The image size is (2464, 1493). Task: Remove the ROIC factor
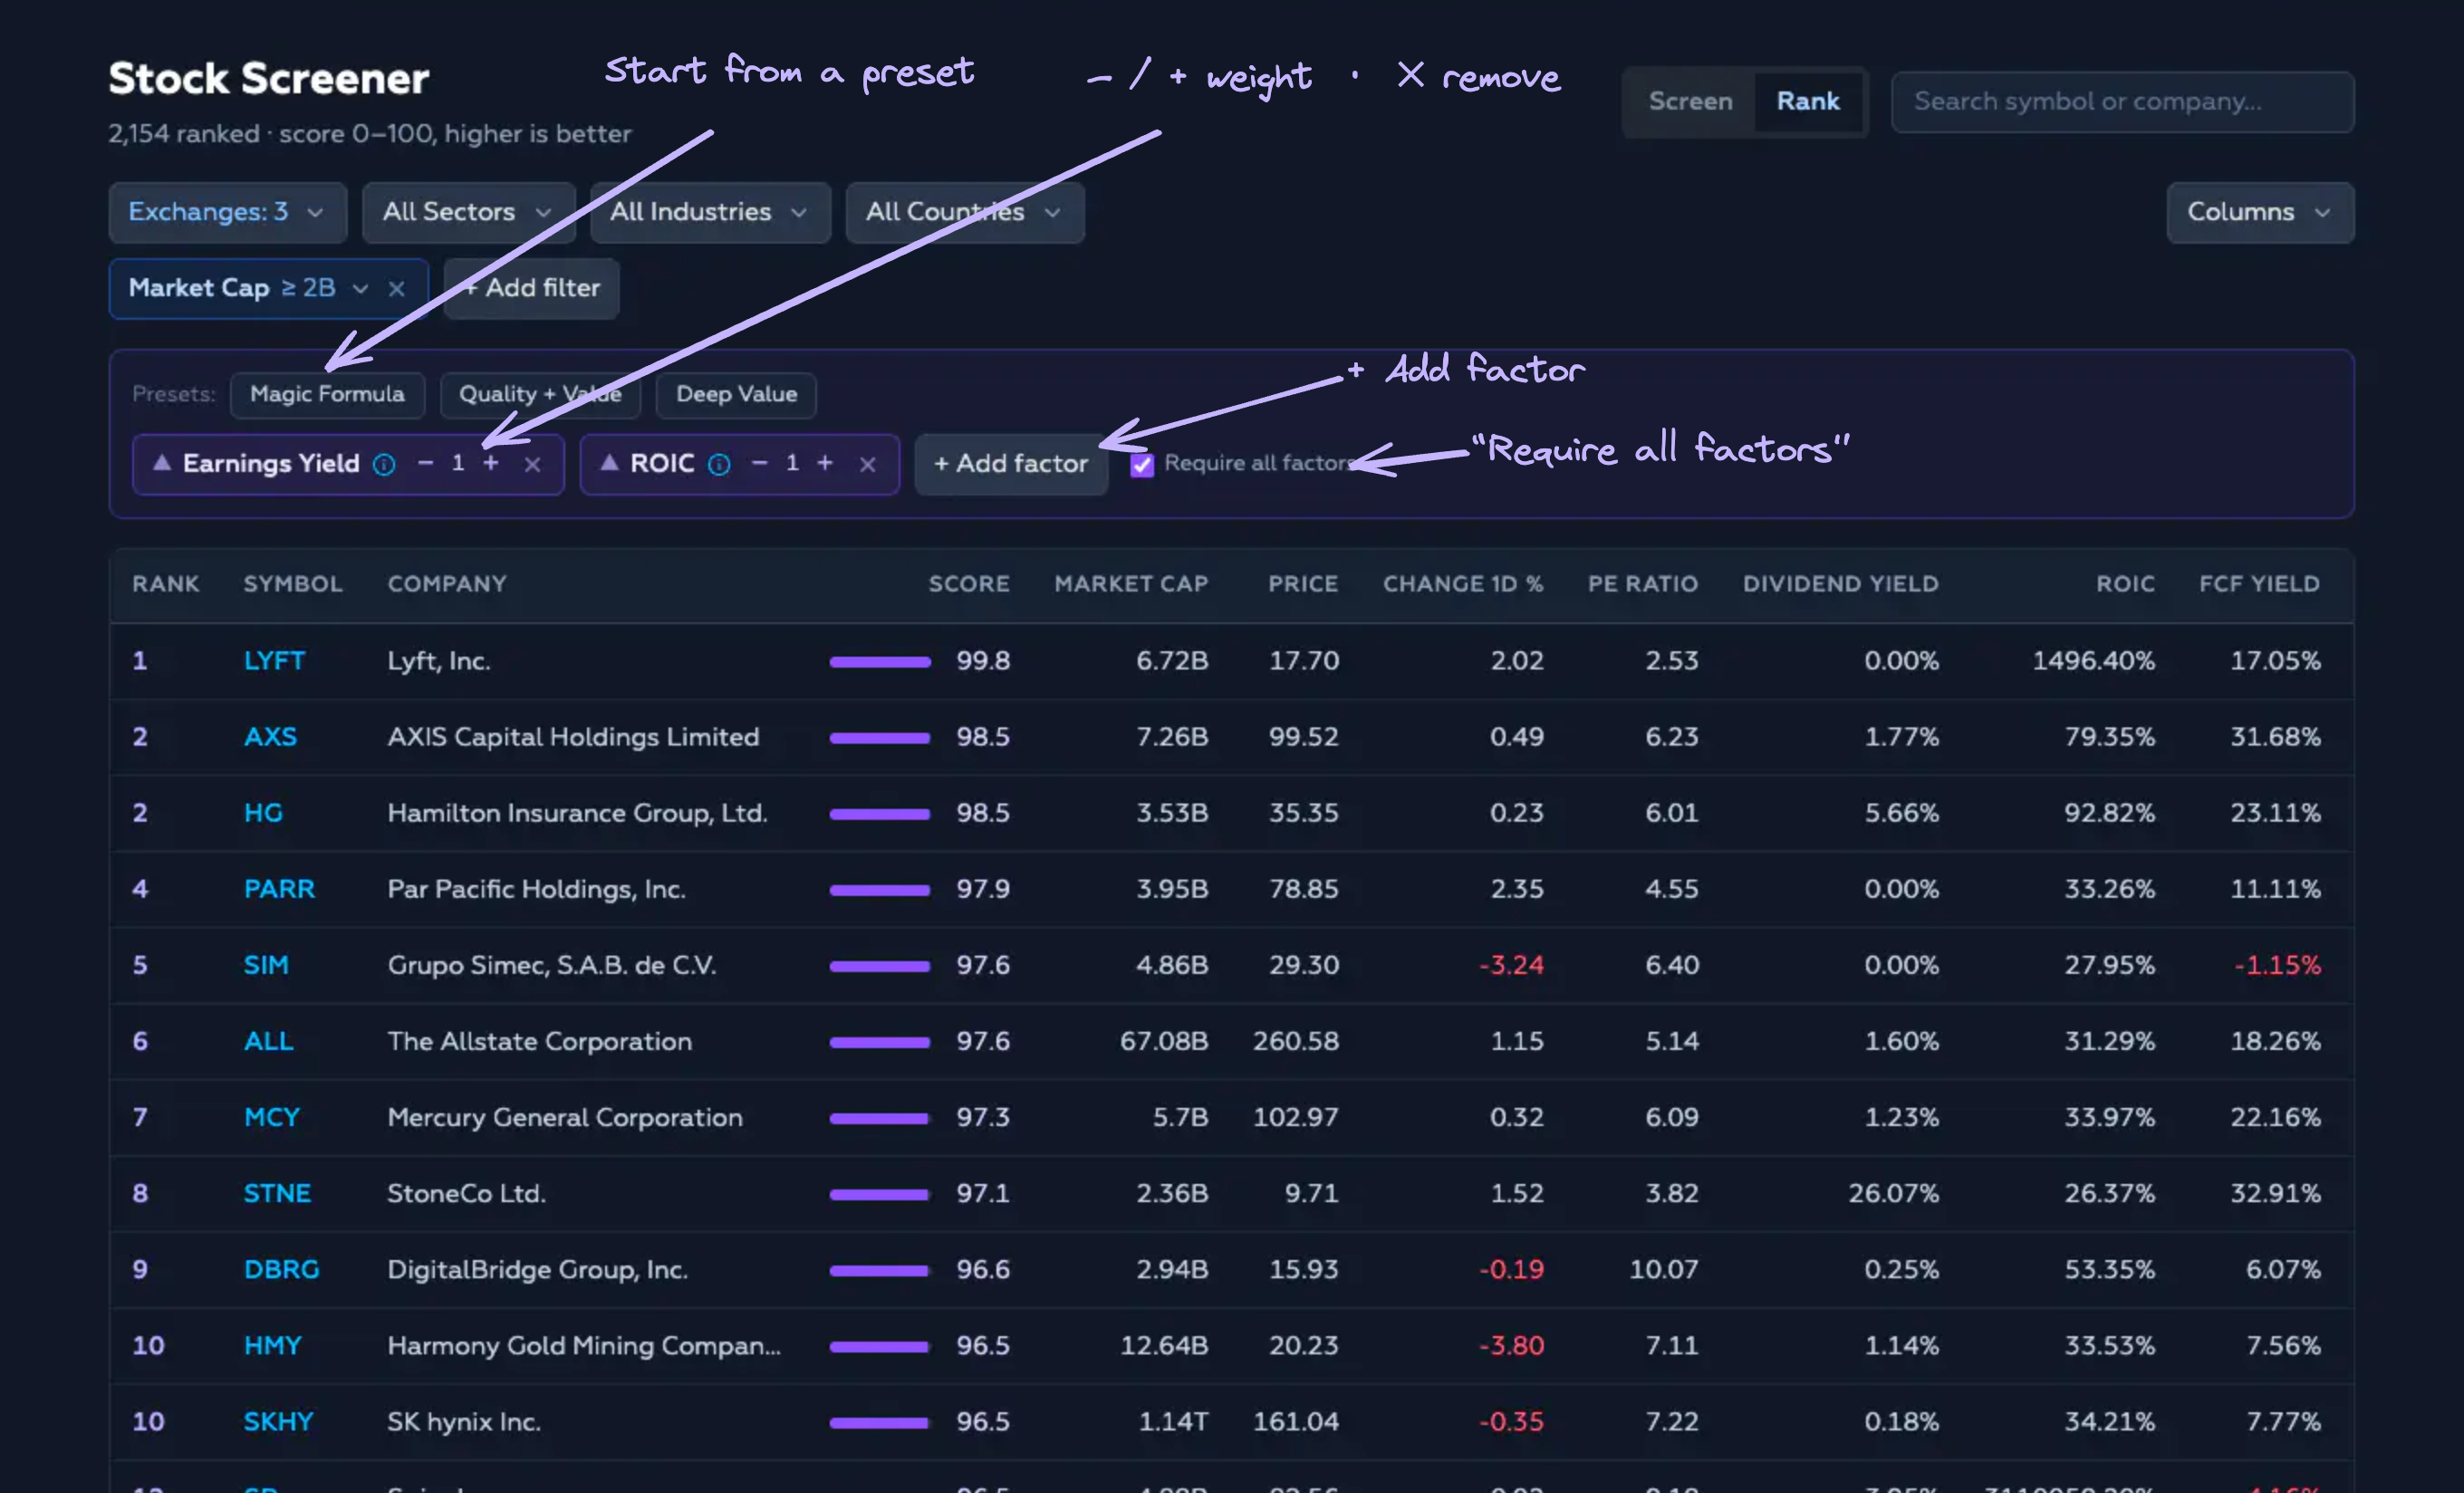(868, 464)
